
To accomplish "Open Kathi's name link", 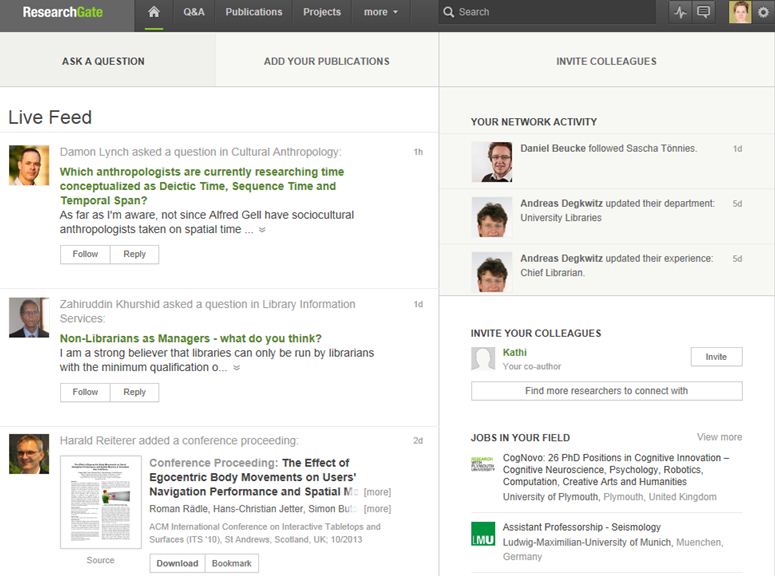I will tap(515, 353).
